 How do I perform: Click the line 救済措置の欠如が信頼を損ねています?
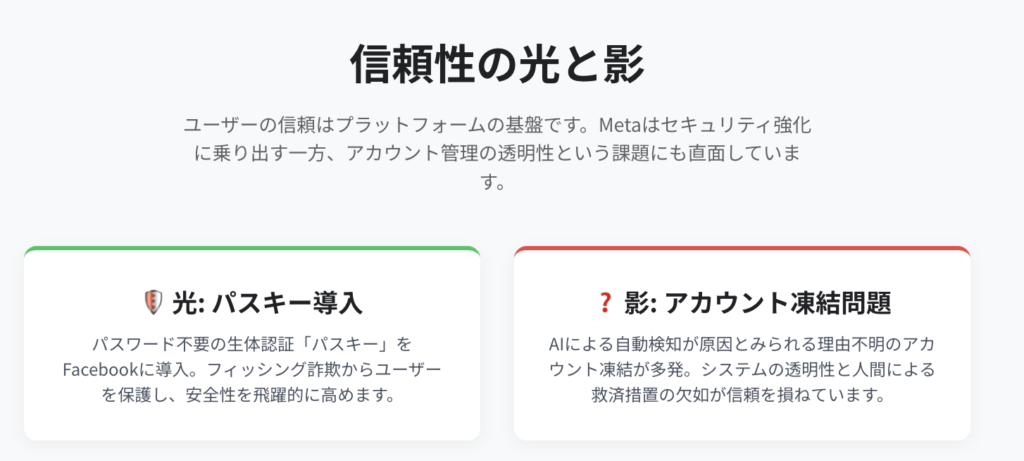[741, 395]
